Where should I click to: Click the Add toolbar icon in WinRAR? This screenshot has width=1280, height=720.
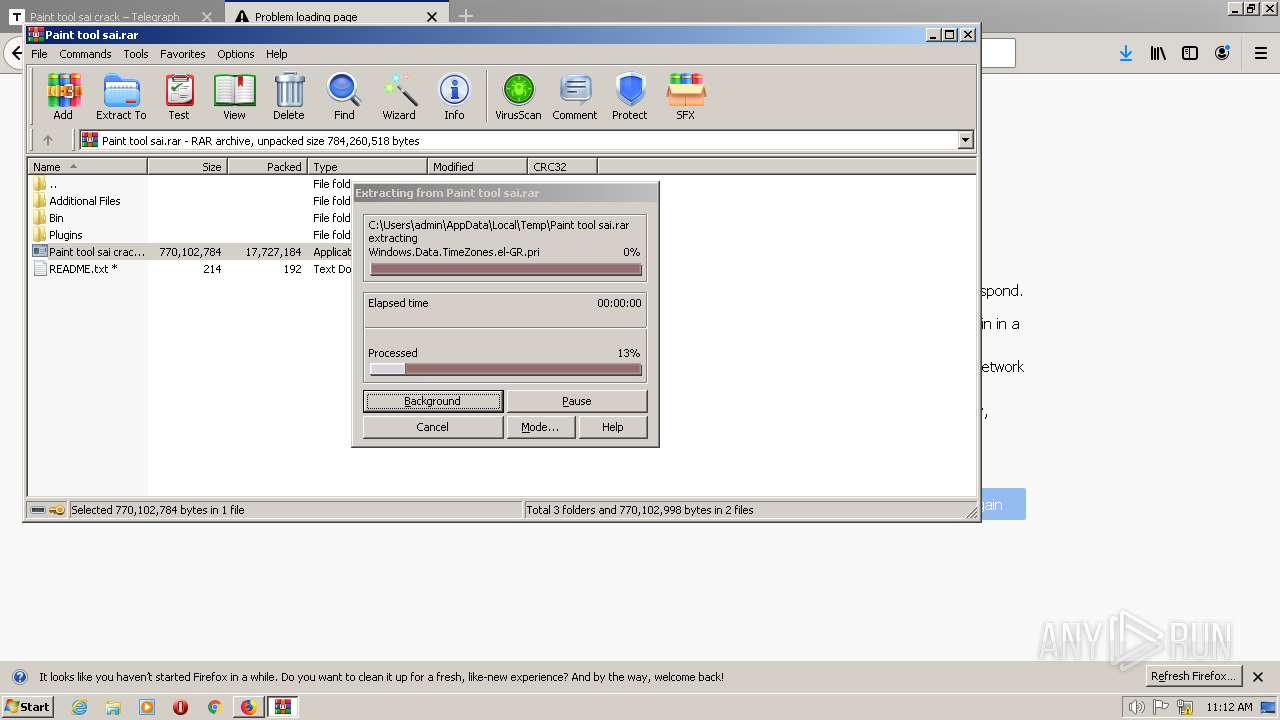point(63,97)
